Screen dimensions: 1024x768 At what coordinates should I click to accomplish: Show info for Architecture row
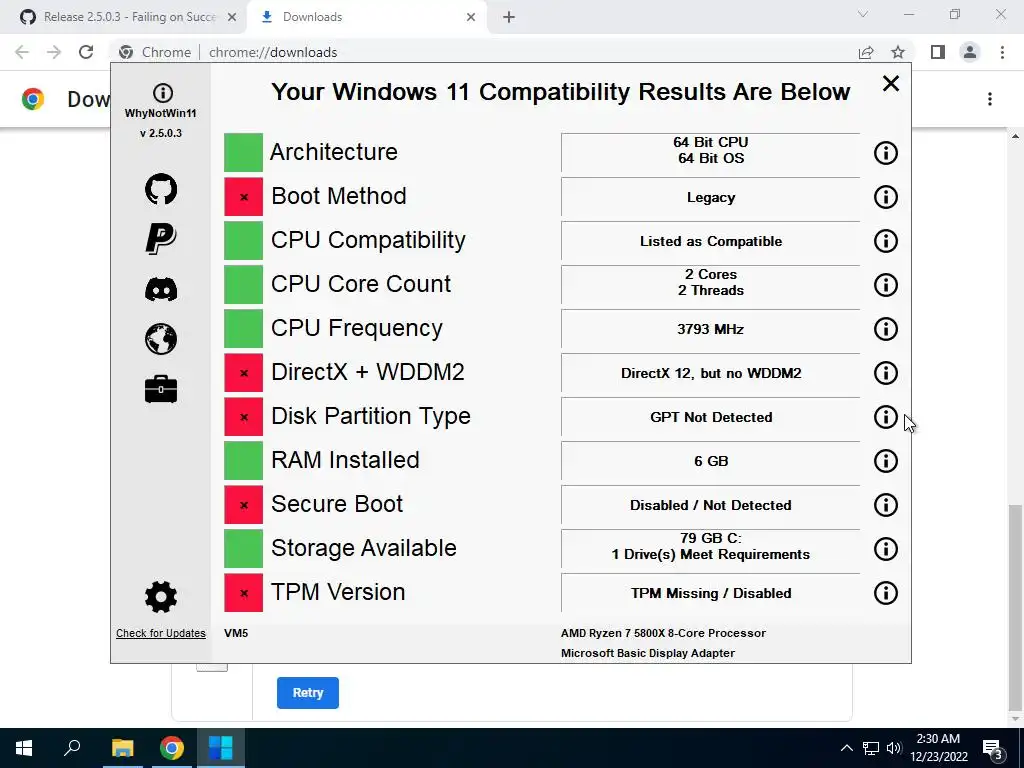(886, 153)
